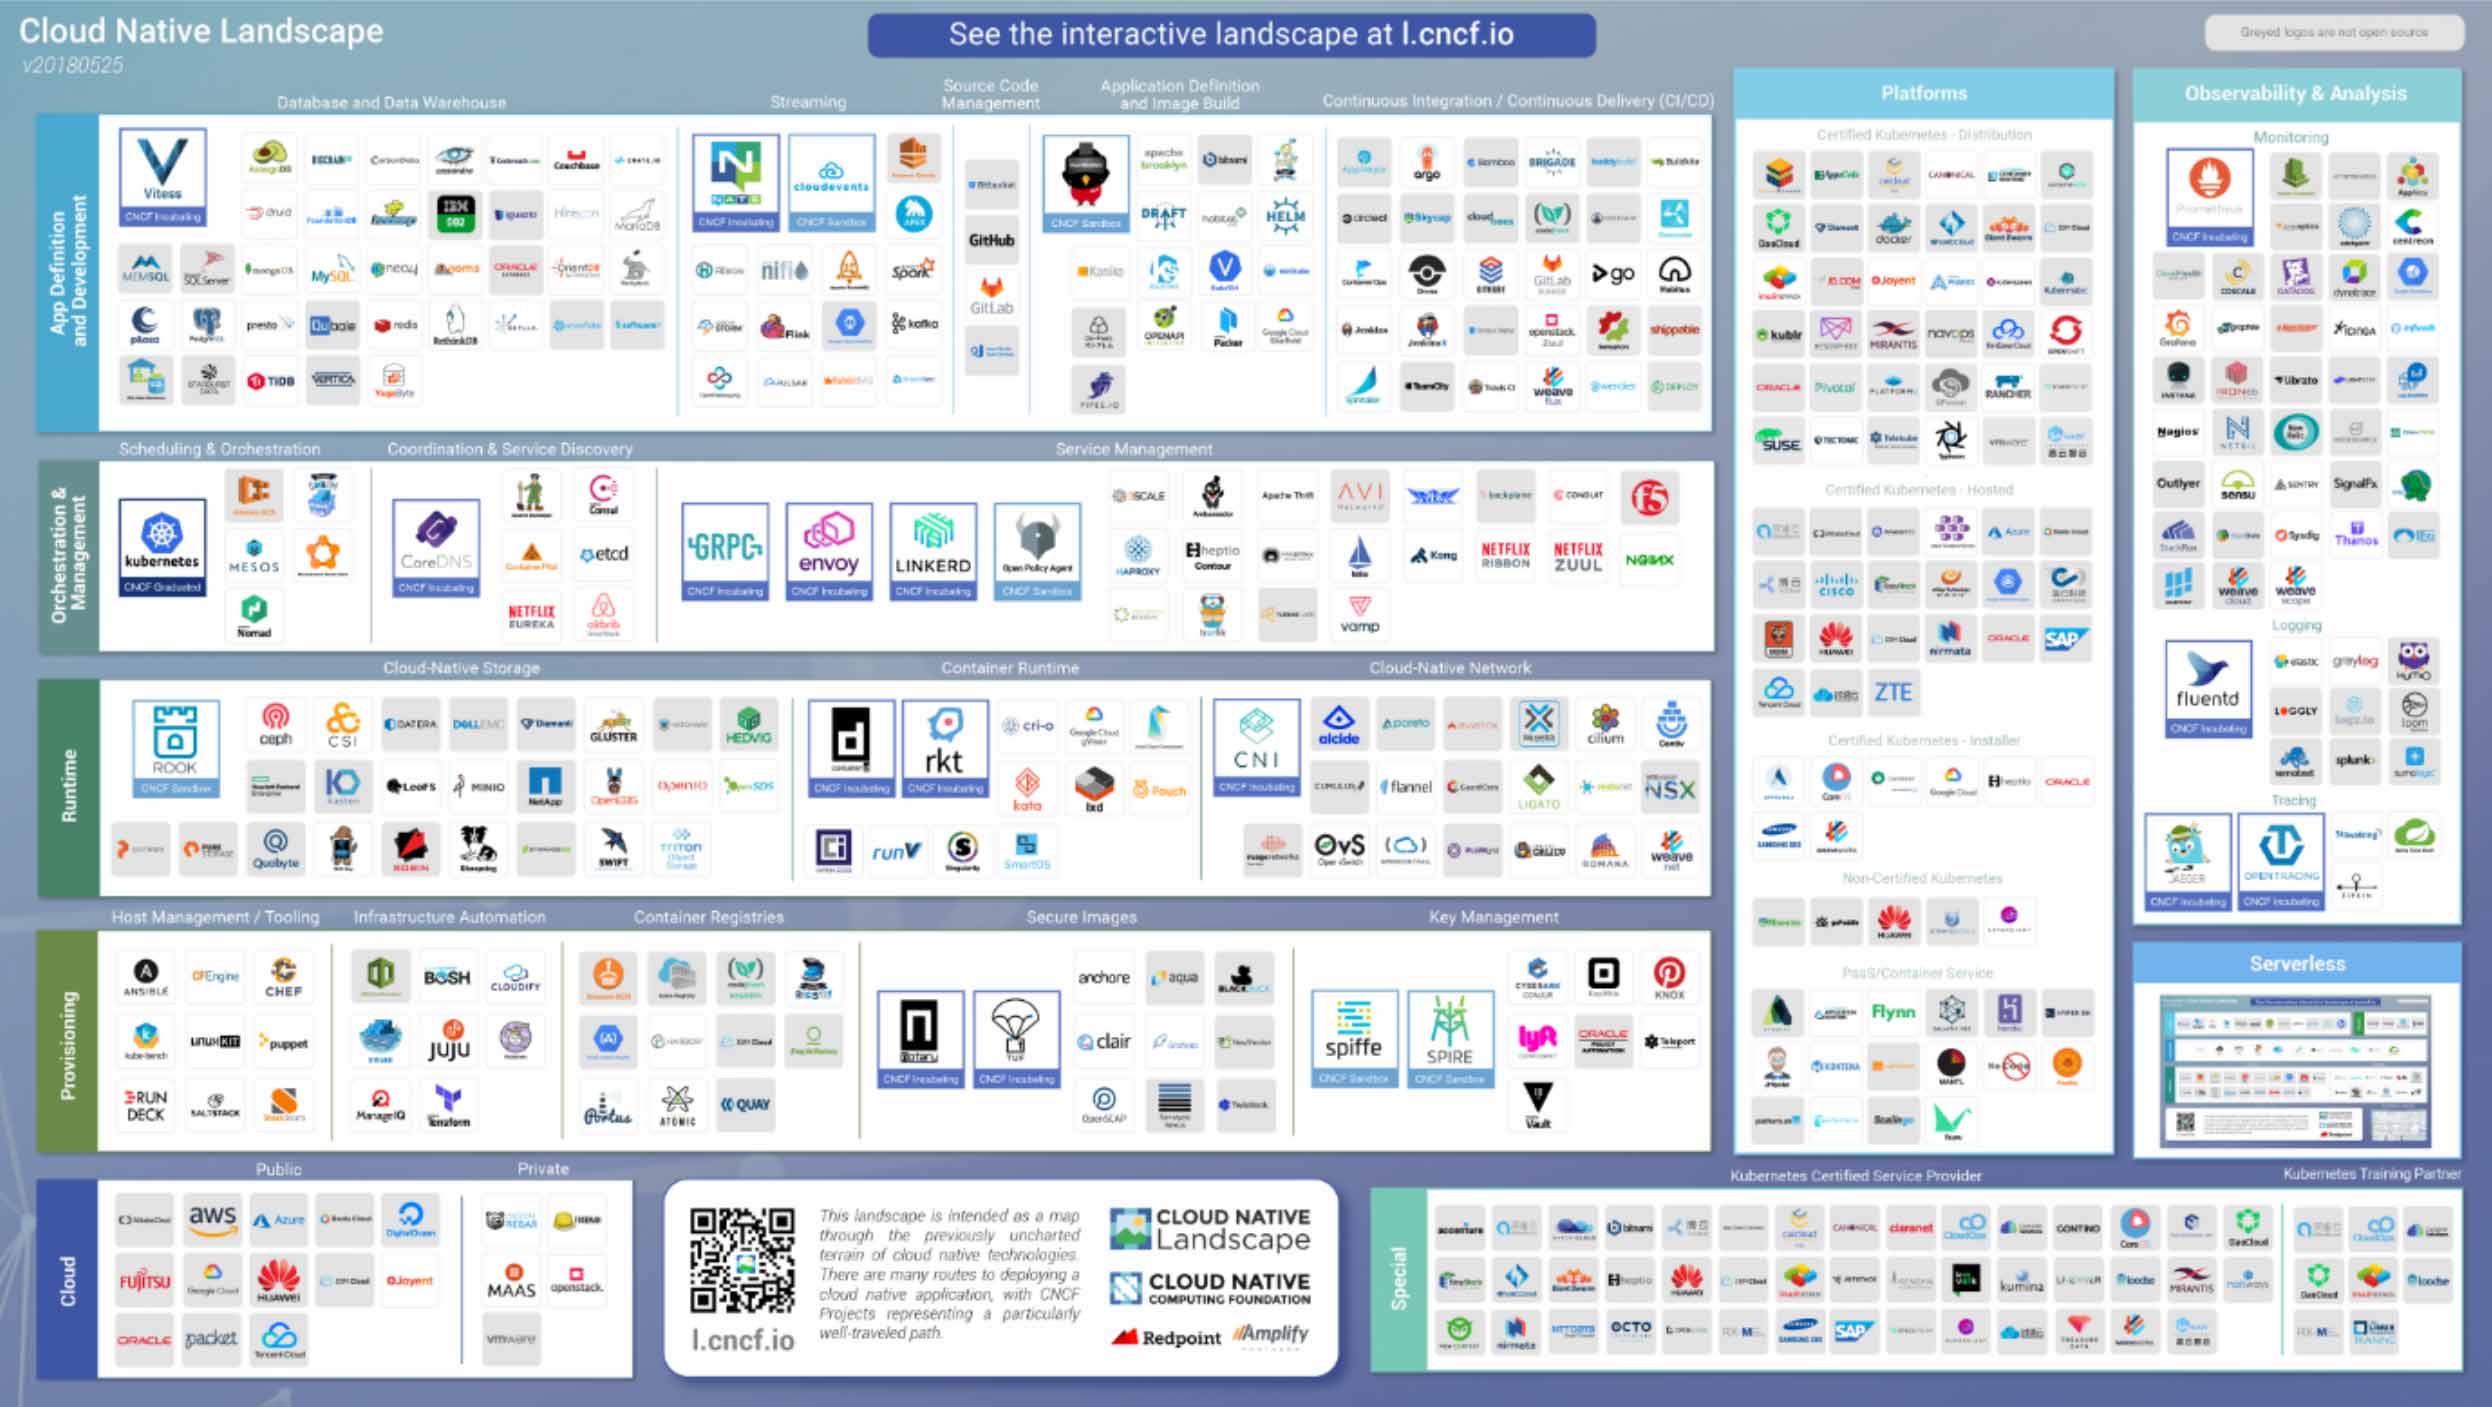This screenshot has height=1407, width=2492.
Task: Open the Rook CNCF Sandbox logo
Action: pyautogui.click(x=175, y=749)
